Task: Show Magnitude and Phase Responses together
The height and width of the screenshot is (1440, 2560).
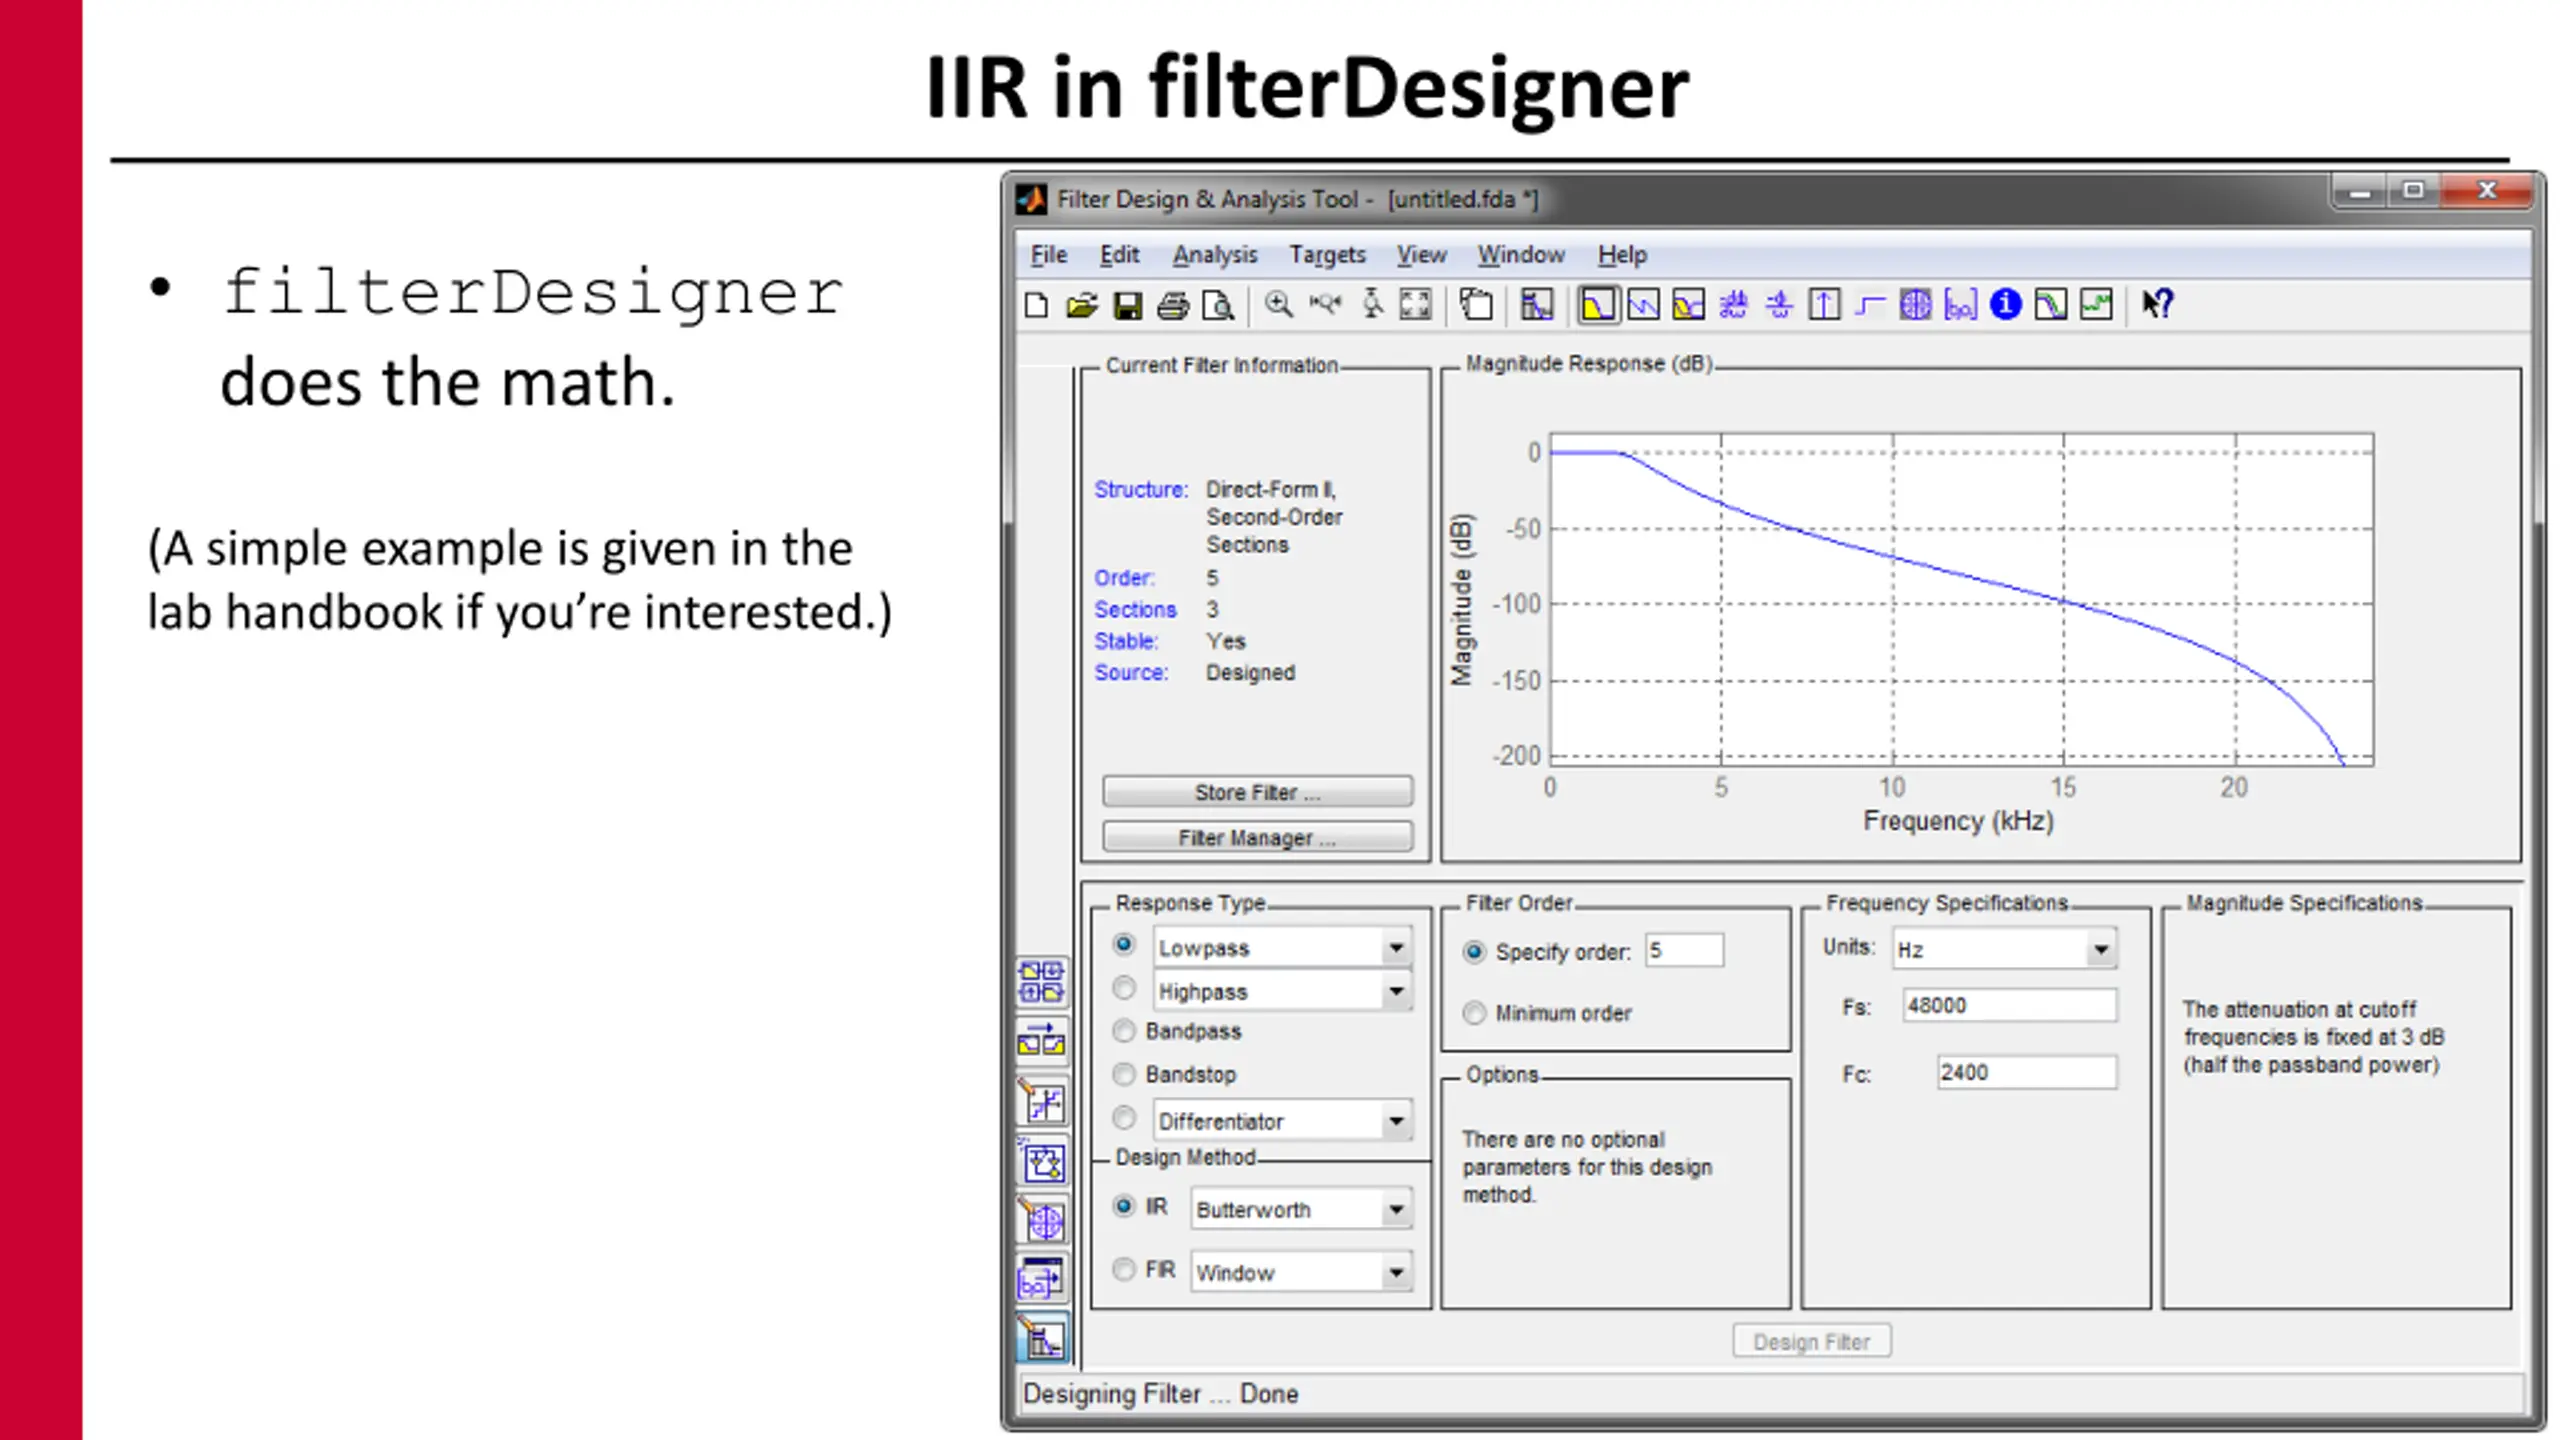Action: 1688,304
